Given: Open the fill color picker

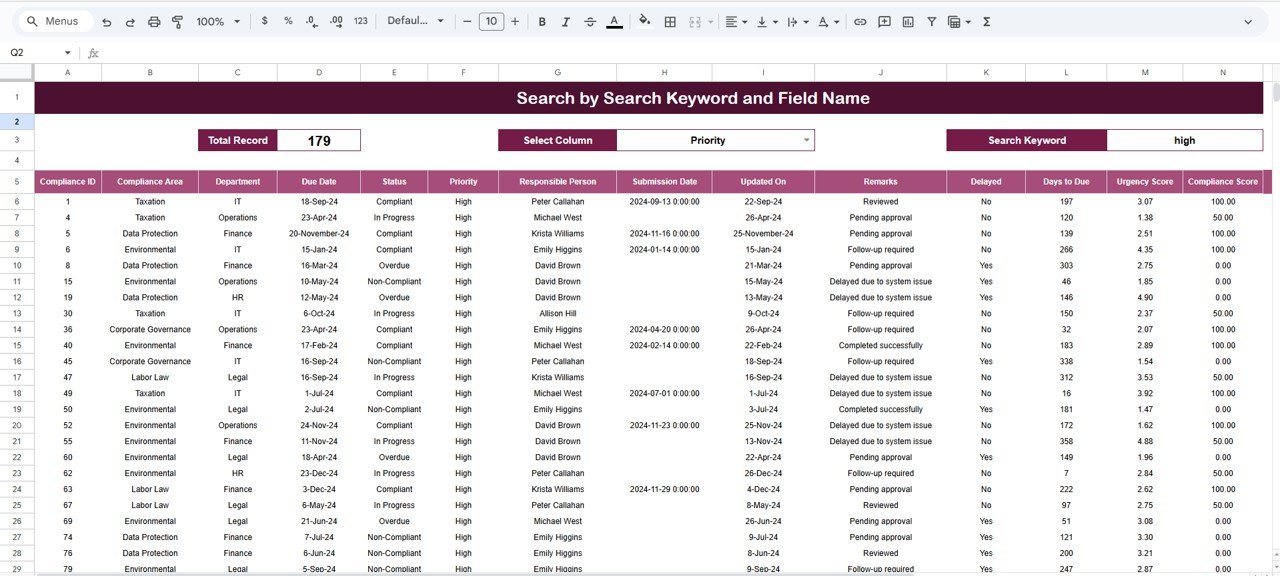Looking at the screenshot, I should pyautogui.click(x=645, y=21).
